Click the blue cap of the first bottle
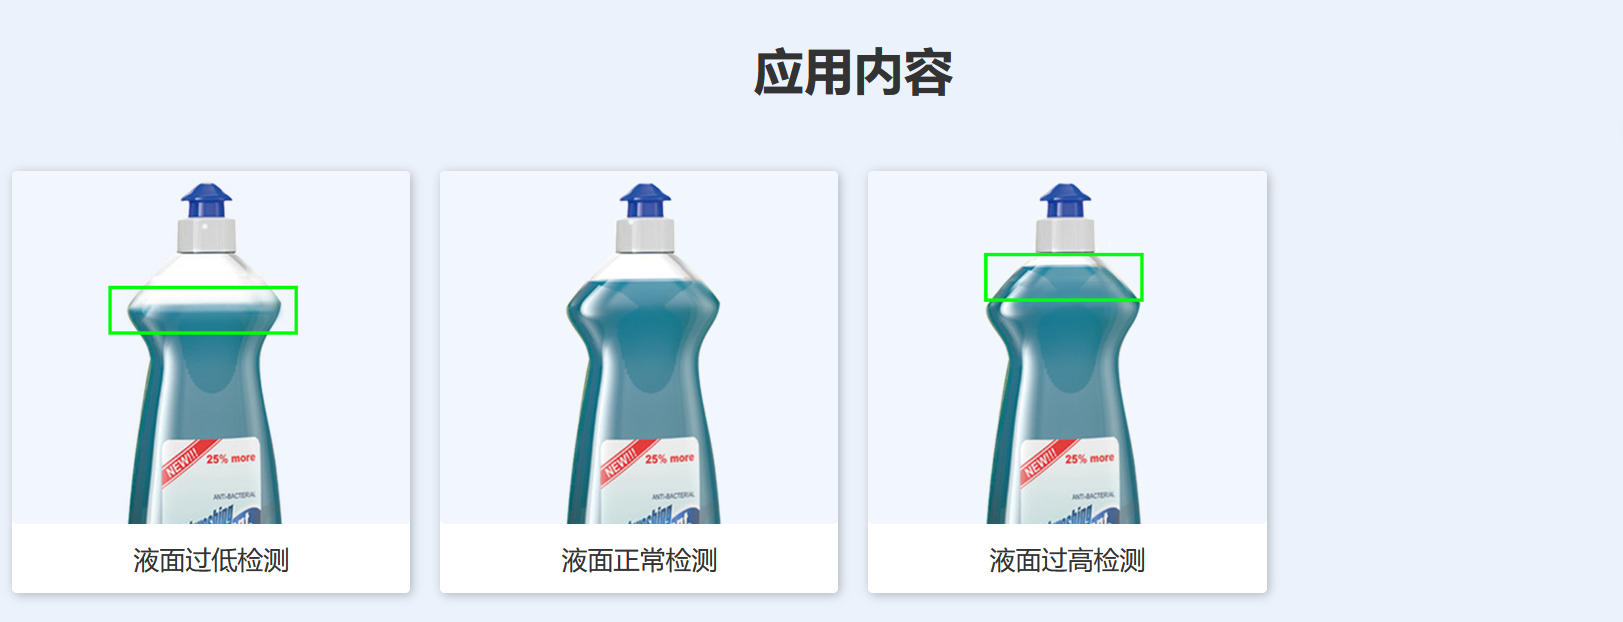1623x622 pixels. (206, 200)
